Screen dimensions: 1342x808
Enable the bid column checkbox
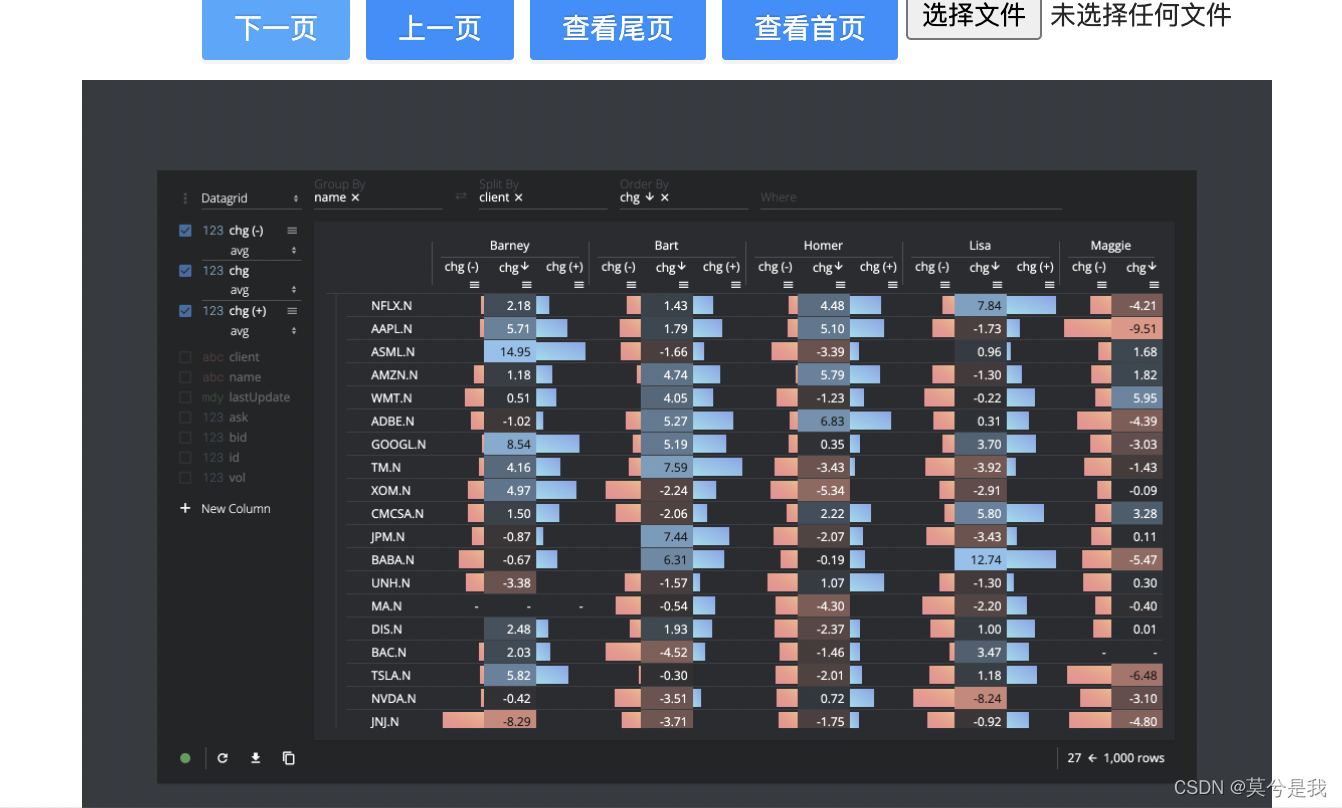point(185,437)
